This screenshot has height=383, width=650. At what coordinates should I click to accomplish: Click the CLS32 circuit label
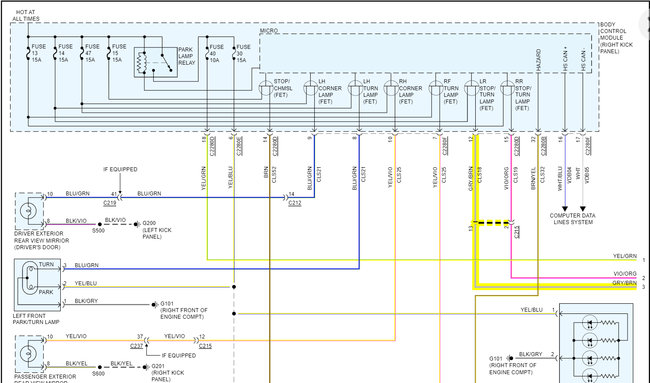[x=542, y=175]
